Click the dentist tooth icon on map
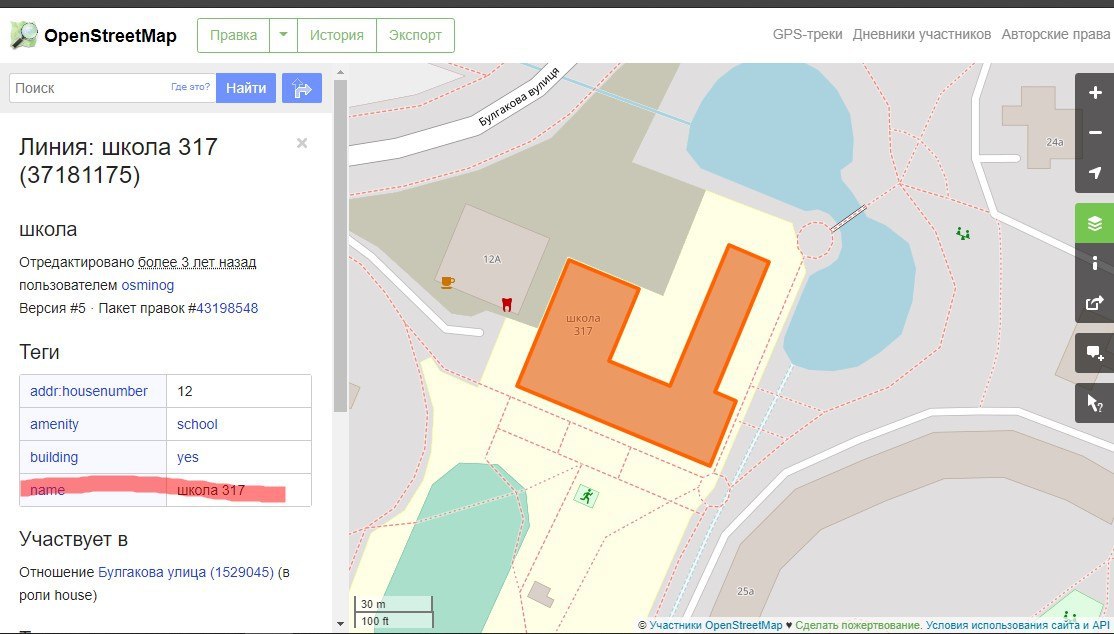Viewport: 1114px width, 634px height. coord(507,303)
